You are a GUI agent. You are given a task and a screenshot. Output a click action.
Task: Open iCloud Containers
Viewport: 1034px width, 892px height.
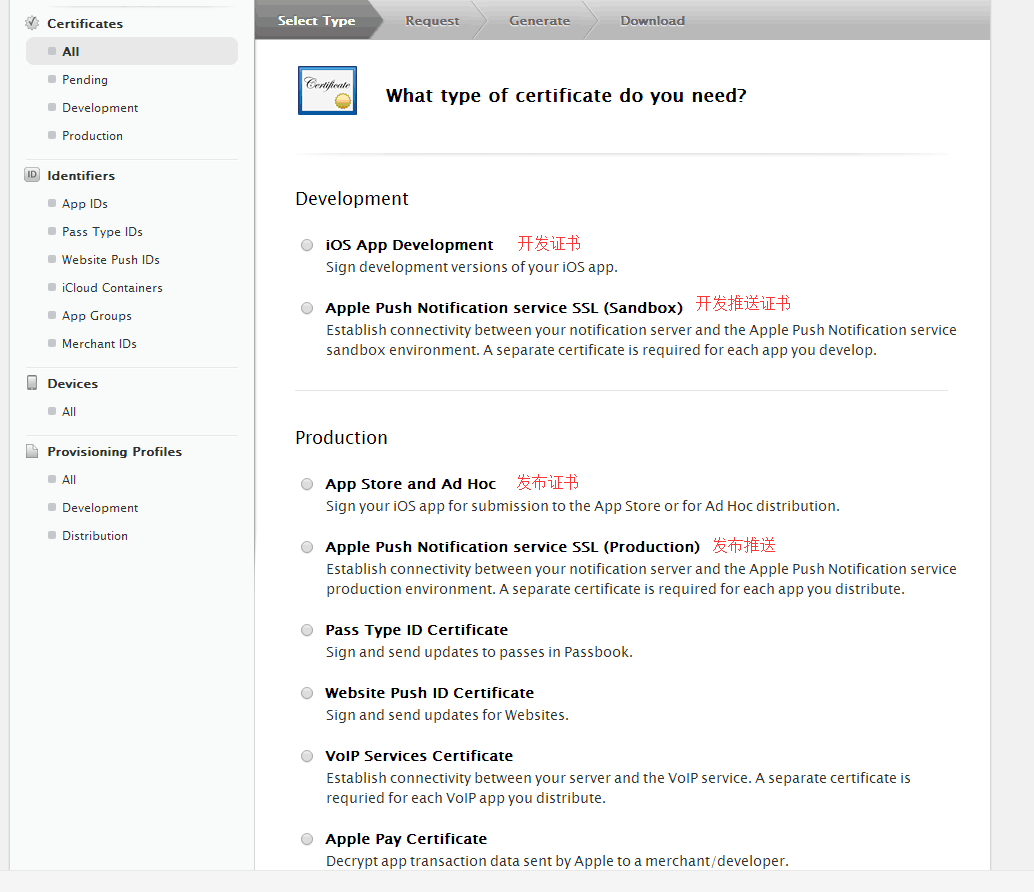pyautogui.click(x=112, y=287)
